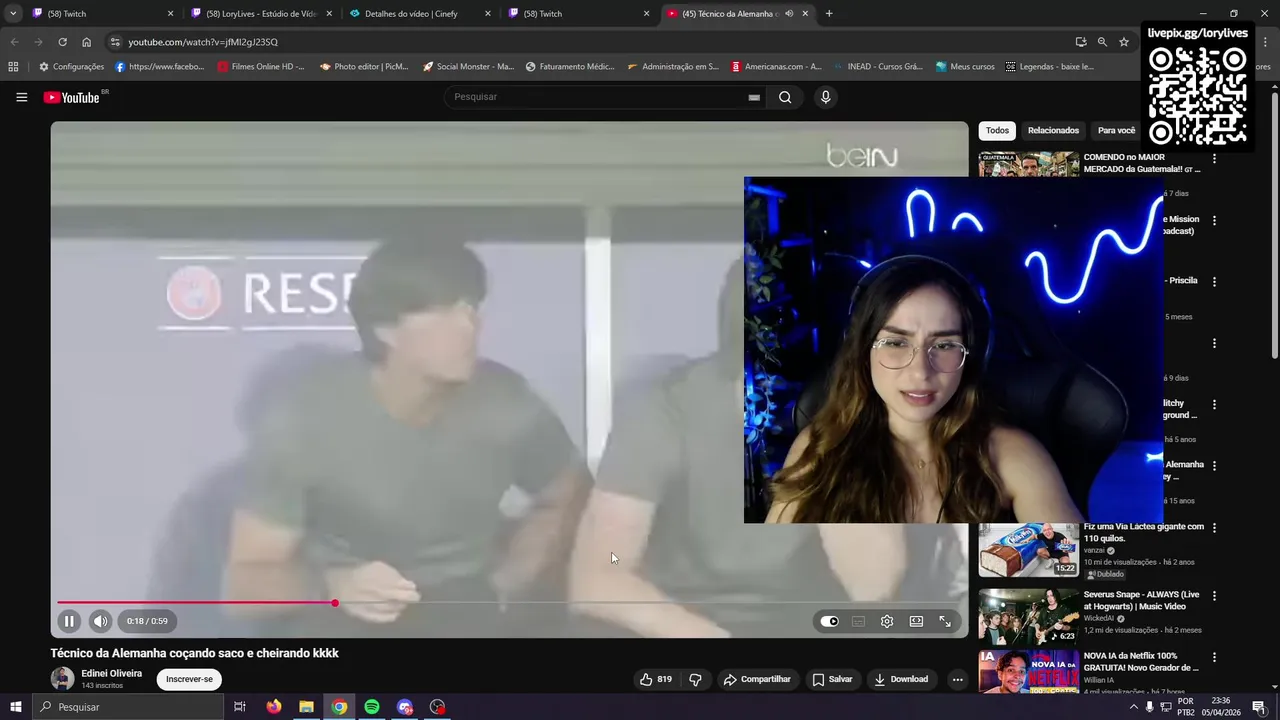Enter full screen mode
1280x720 pixels.
point(945,621)
